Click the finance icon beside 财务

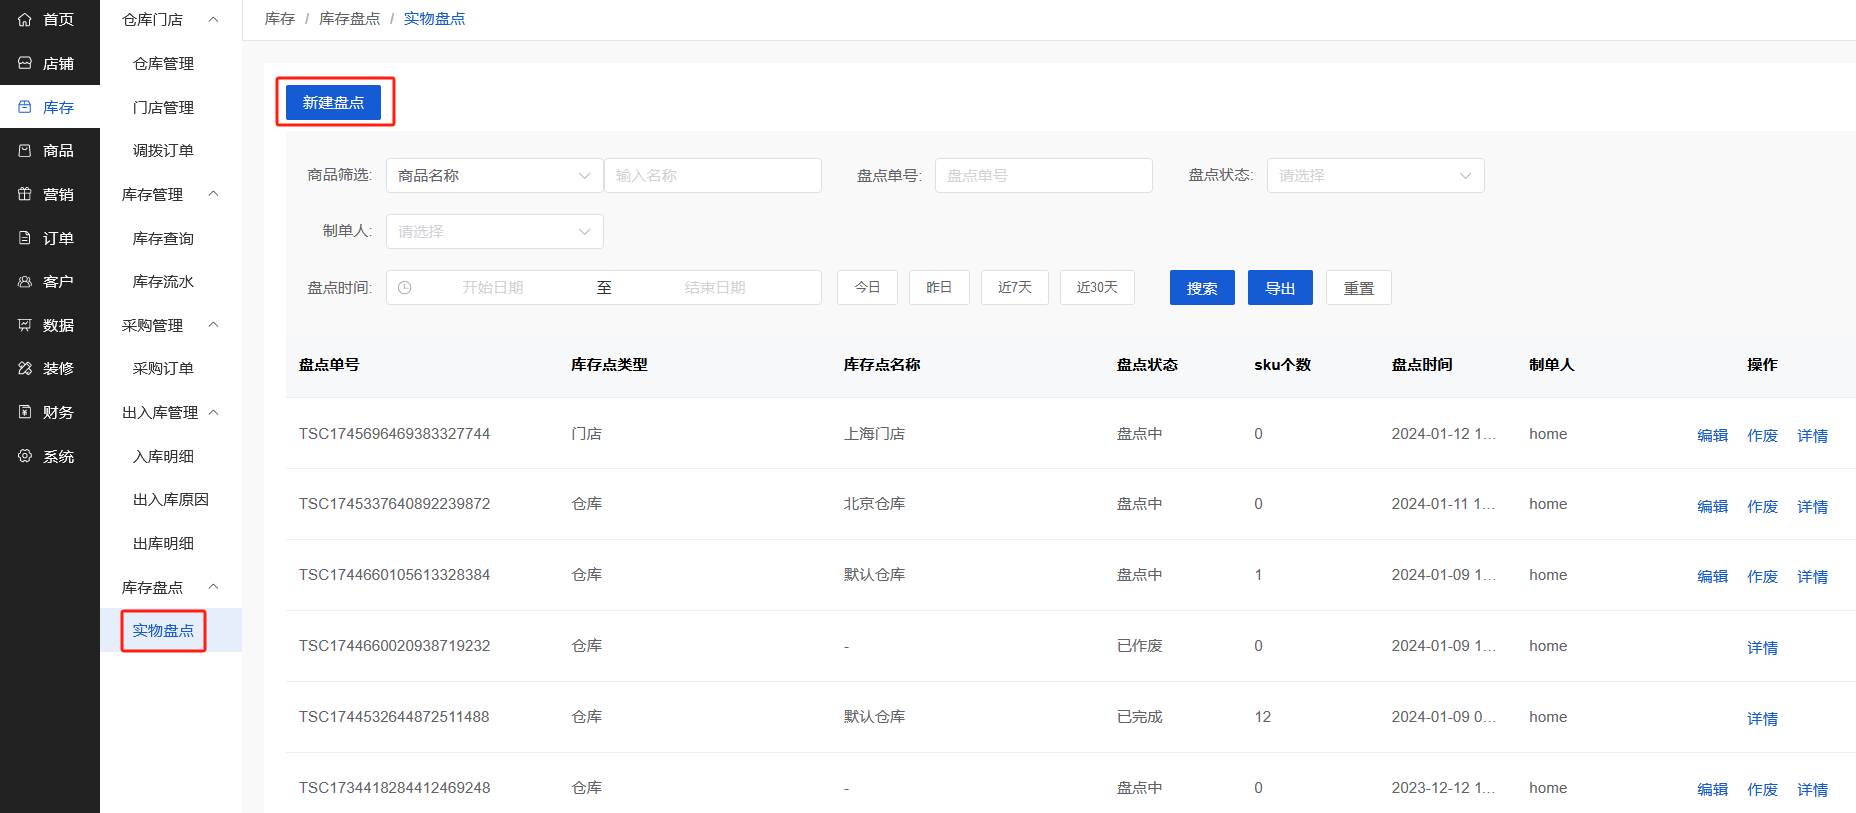click(x=25, y=412)
